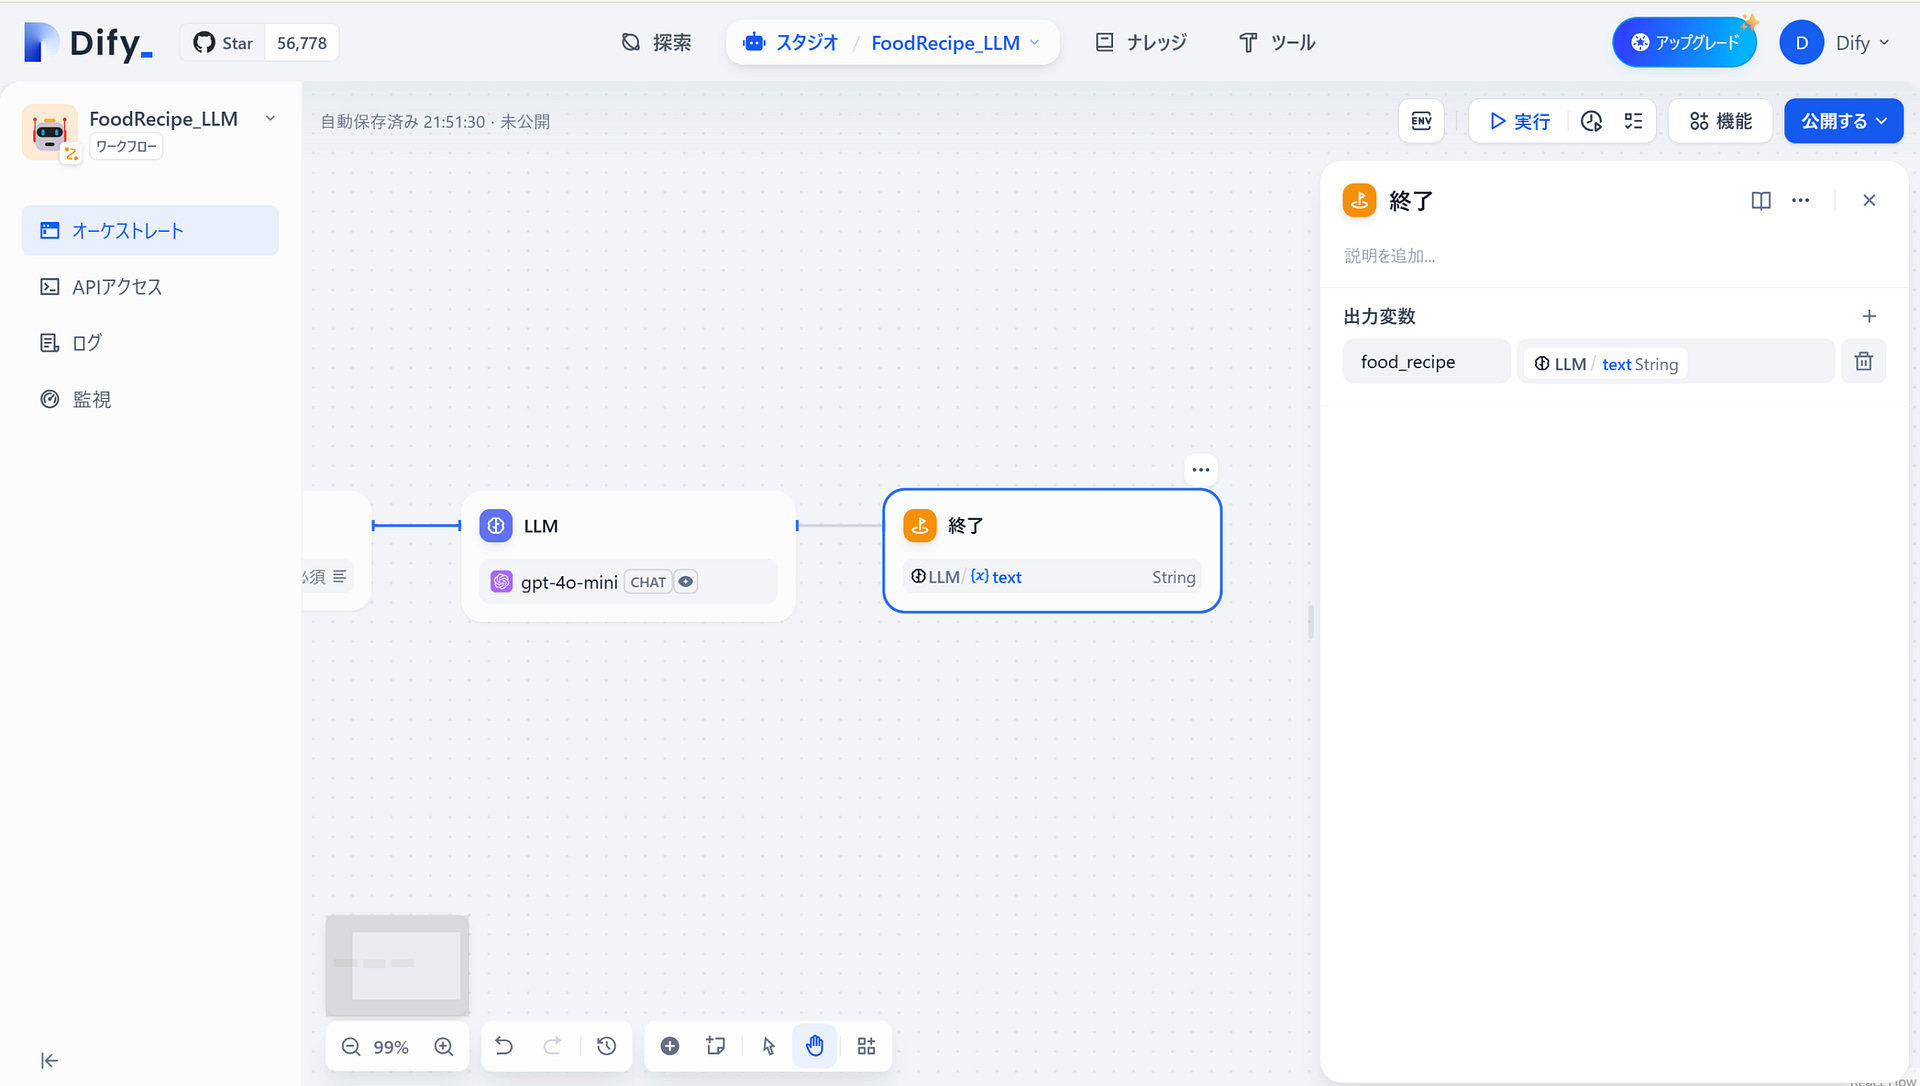
Task: Open 機能 features button
Action: [1720, 121]
